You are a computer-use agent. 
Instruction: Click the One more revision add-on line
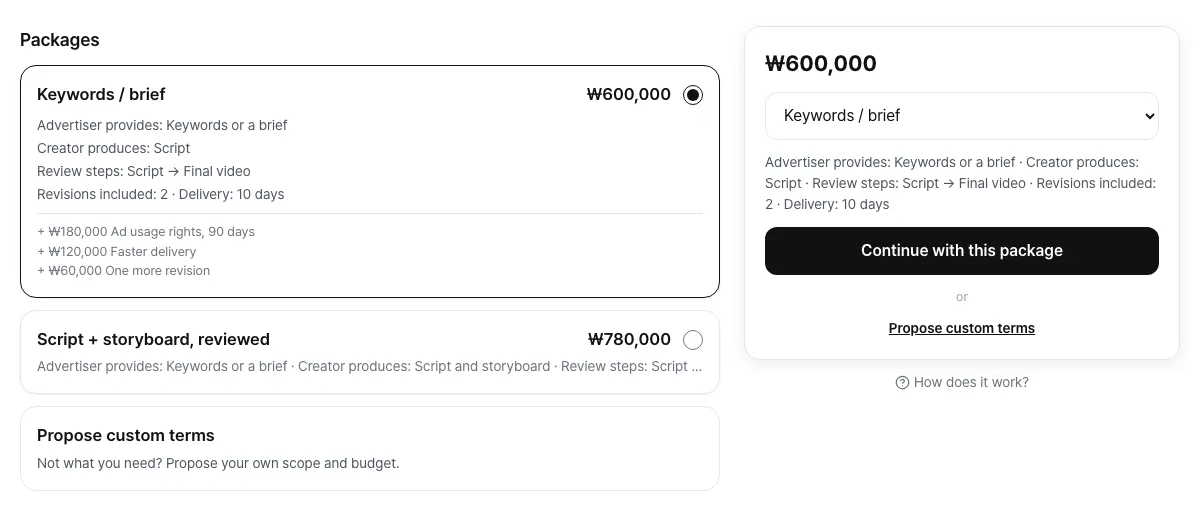(x=124, y=271)
